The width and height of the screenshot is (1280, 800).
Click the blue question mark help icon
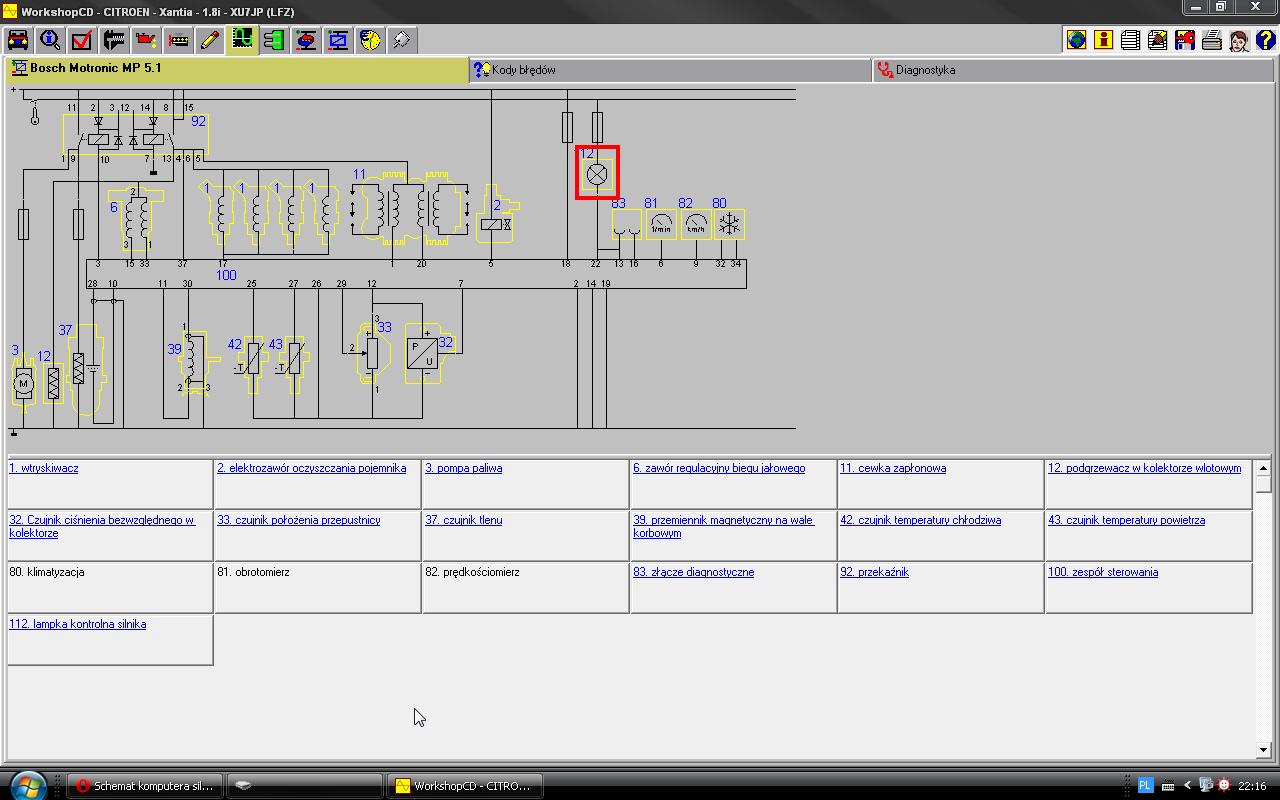coord(1265,40)
